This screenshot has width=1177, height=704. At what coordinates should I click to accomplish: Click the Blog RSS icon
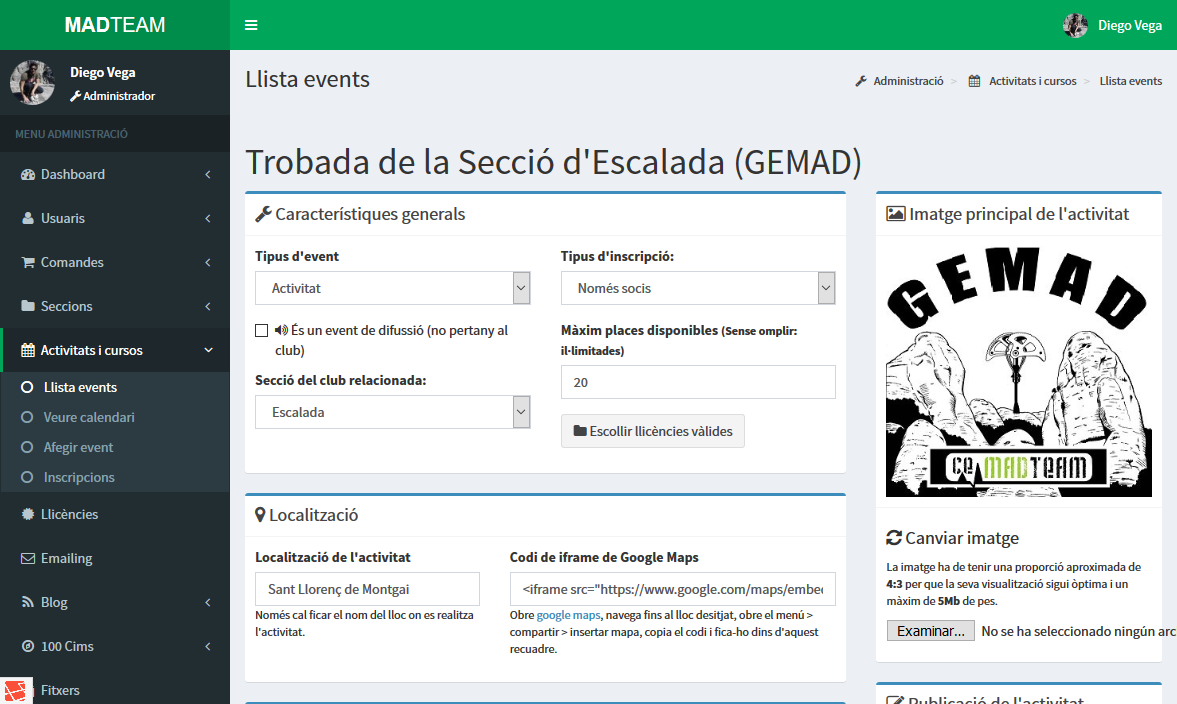coord(28,602)
